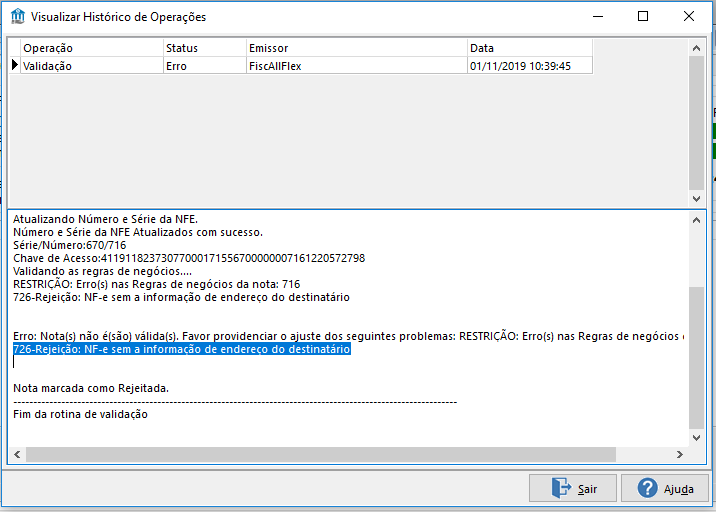The width and height of the screenshot is (716, 512).
Task: Click the log panel vertical scrollbar thumb
Action: (696, 358)
